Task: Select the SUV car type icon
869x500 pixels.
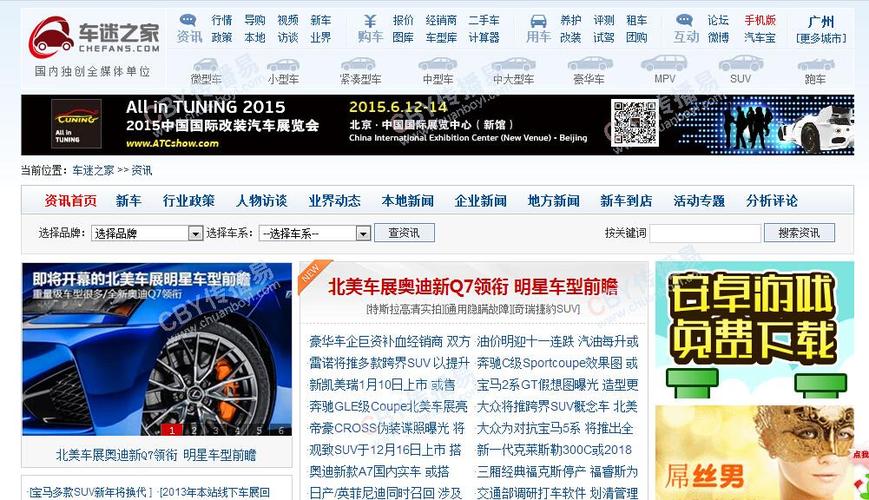Action: (x=740, y=63)
